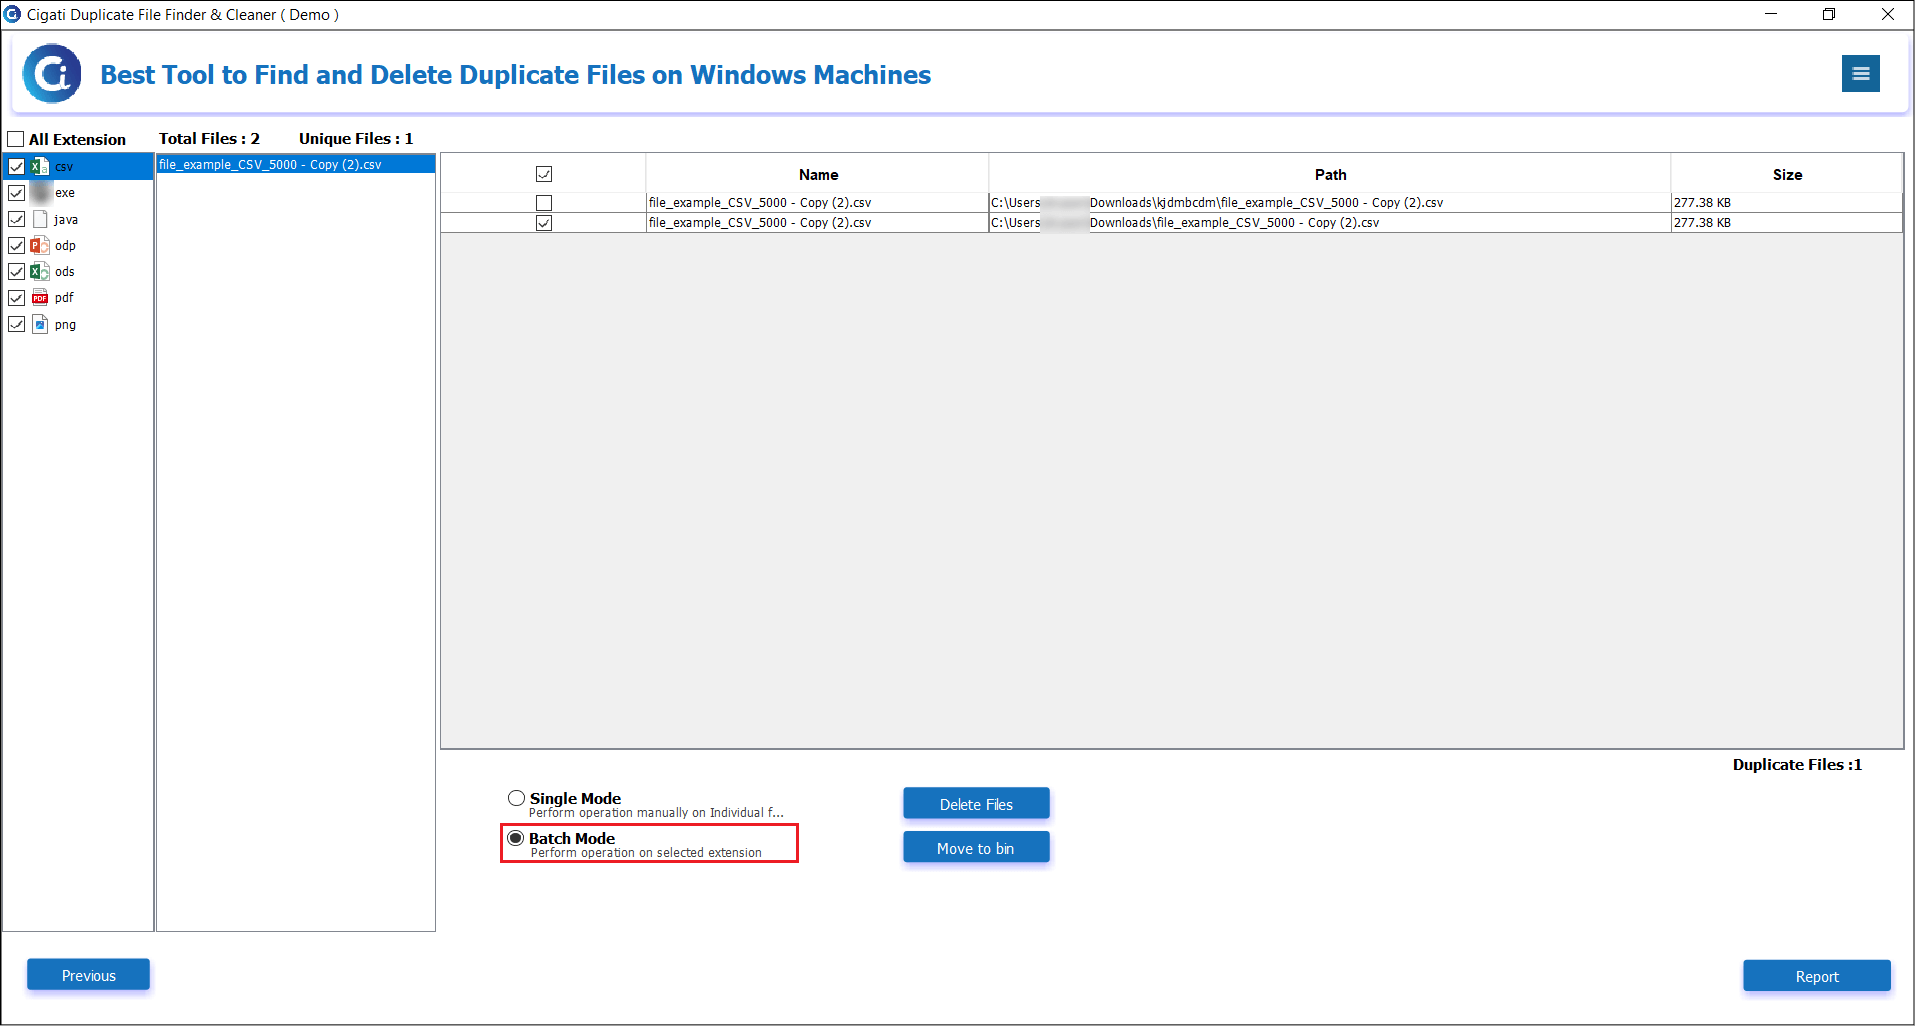Click the Delete Files button

coord(976,804)
